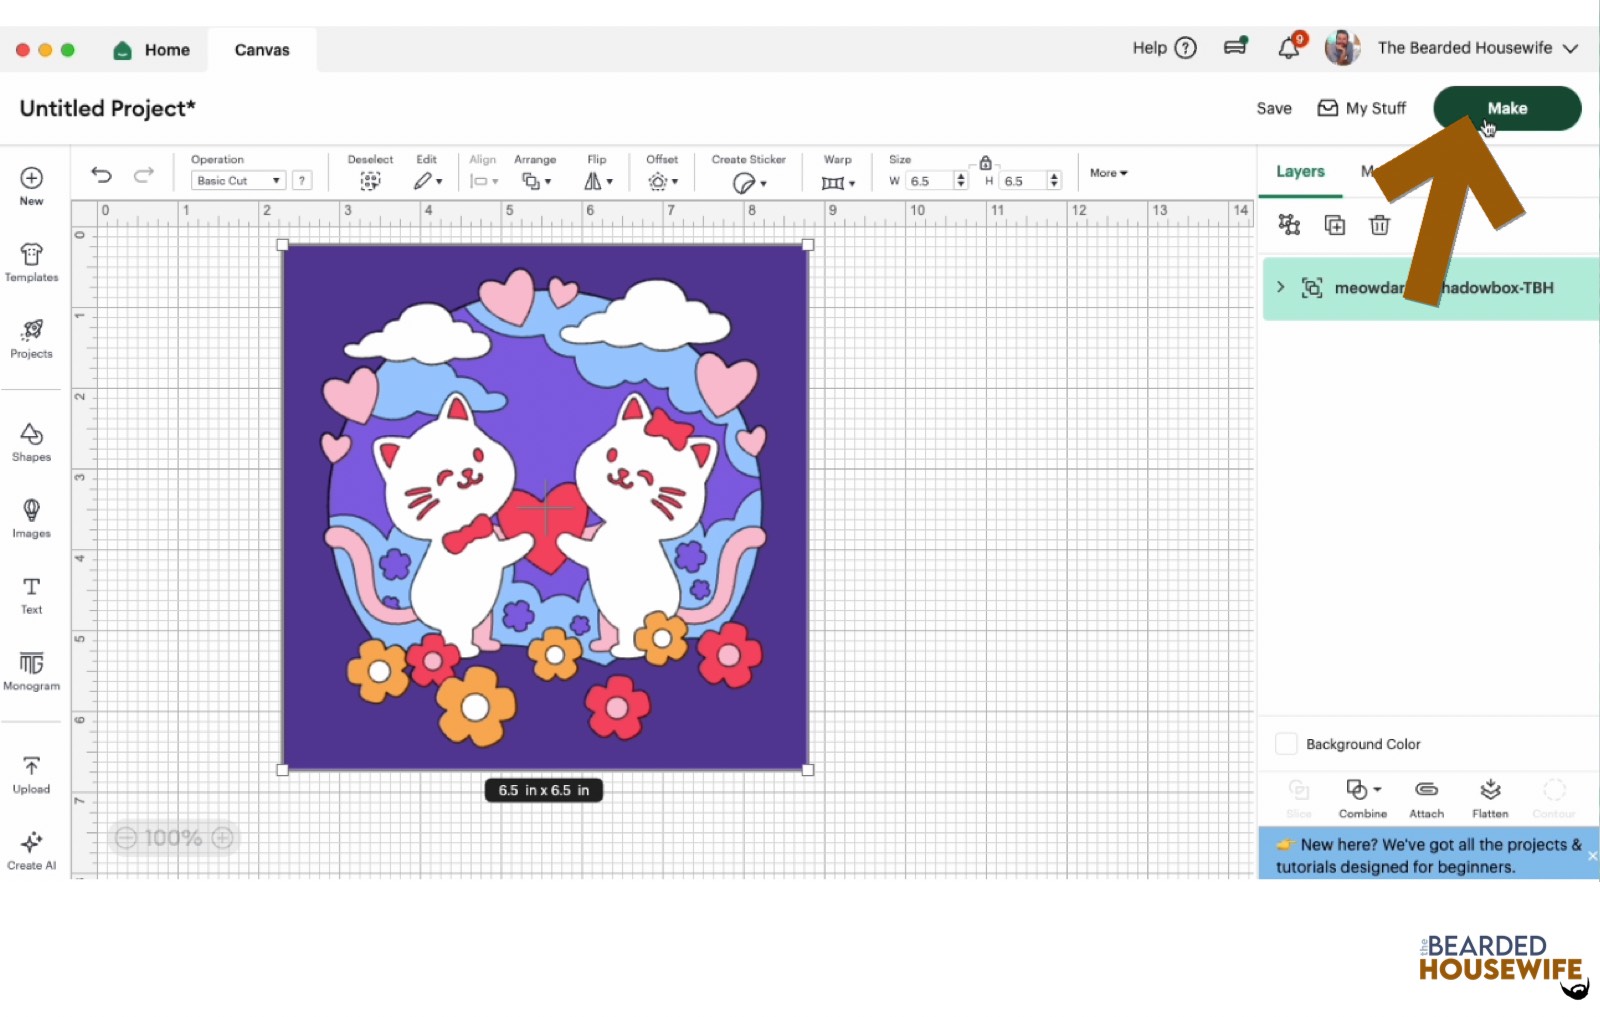Image resolution: width=1600 pixels, height=1017 pixels.
Task: Delete layer with the trash icon
Action: pos(1379,225)
